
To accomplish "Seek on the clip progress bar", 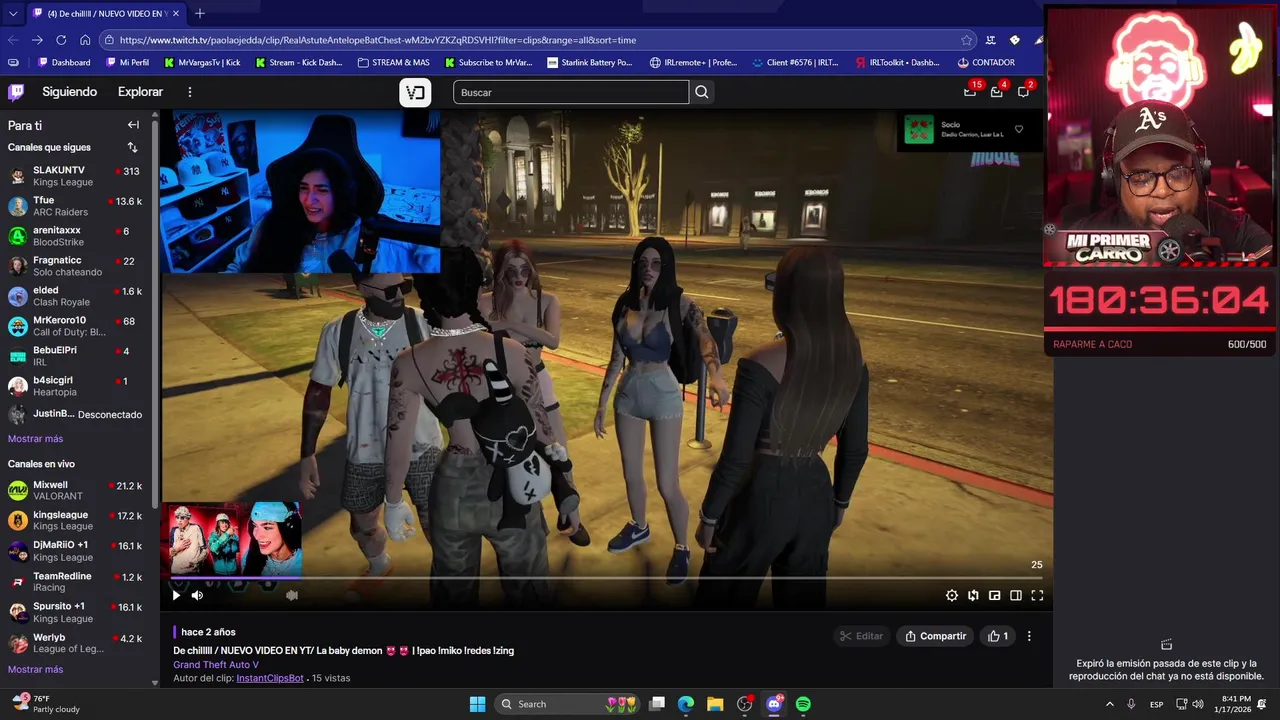I will pyautogui.click(x=606, y=578).
